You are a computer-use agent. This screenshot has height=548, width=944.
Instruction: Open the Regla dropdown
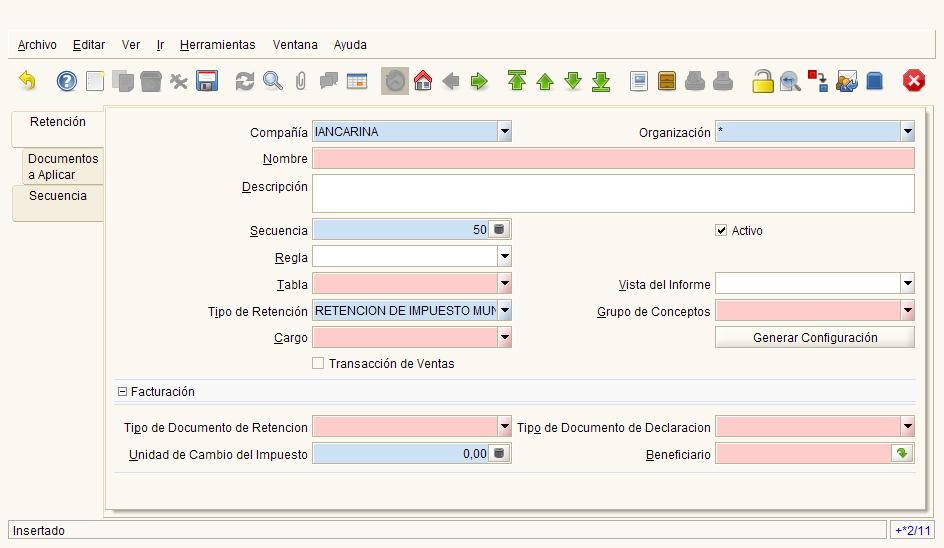tap(505, 257)
